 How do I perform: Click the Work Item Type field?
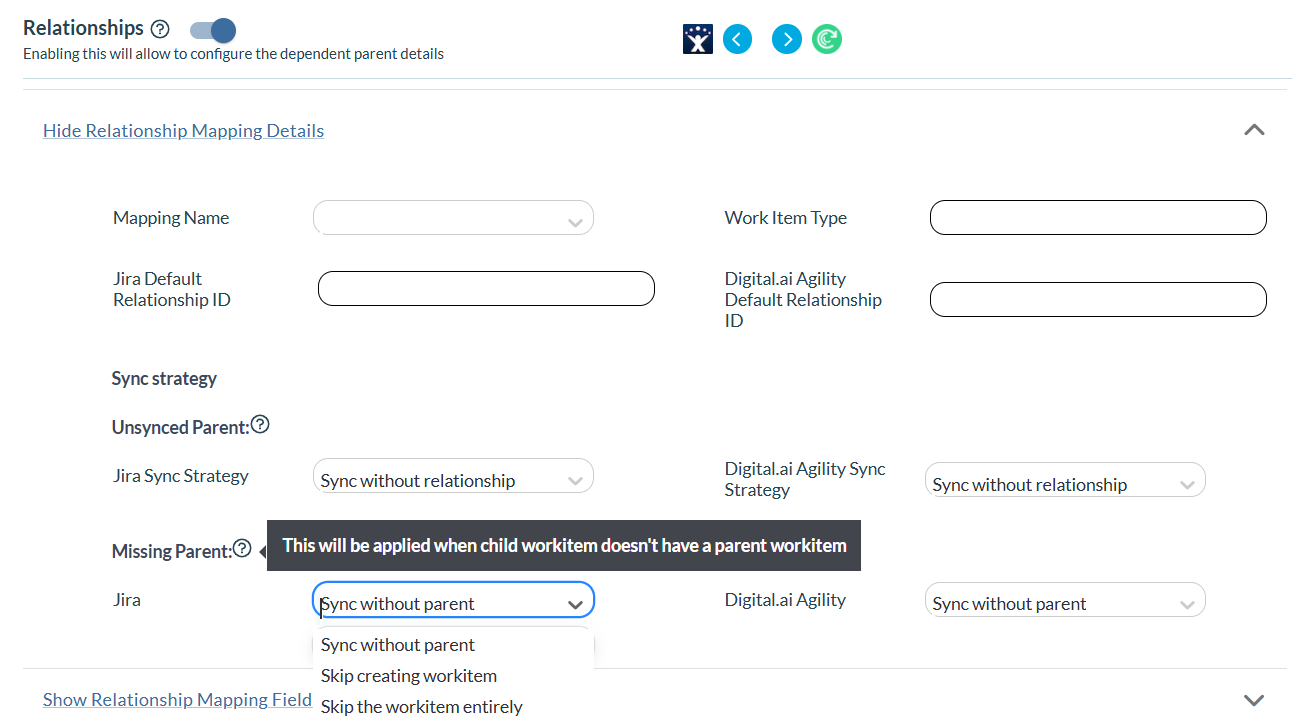pos(1098,218)
